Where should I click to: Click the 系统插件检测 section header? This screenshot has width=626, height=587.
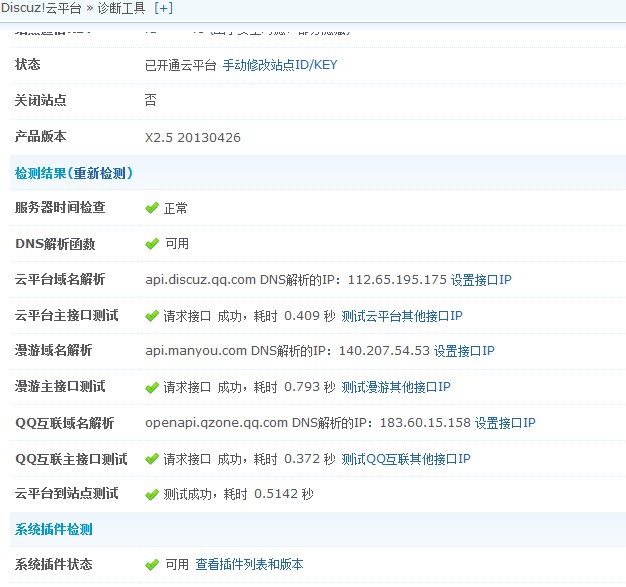[x=53, y=529]
